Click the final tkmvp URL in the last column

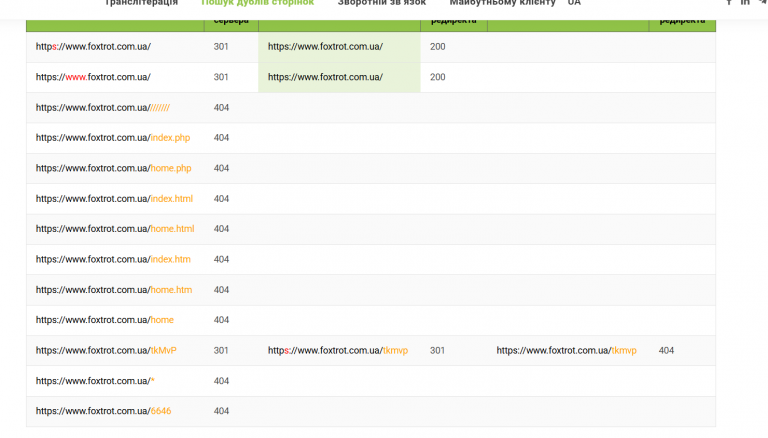(567, 350)
